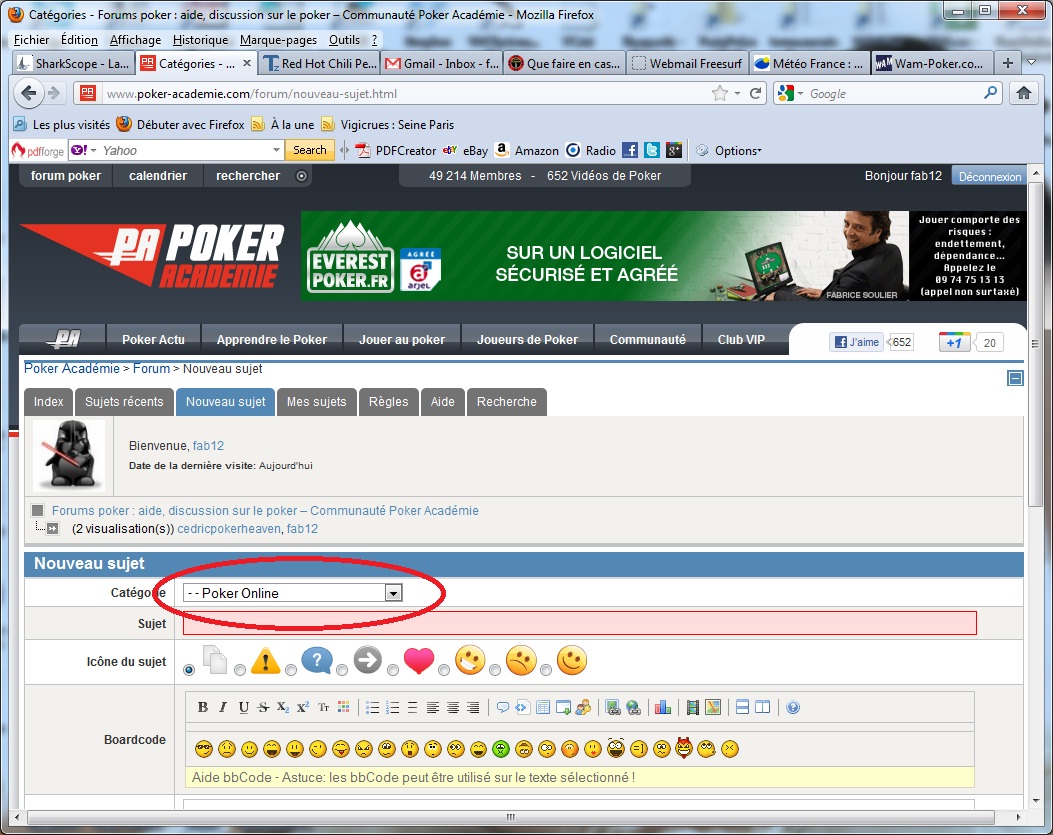Select the grey arrow topic icon radio
Screen dimensions: 1053x835
pos(342,670)
